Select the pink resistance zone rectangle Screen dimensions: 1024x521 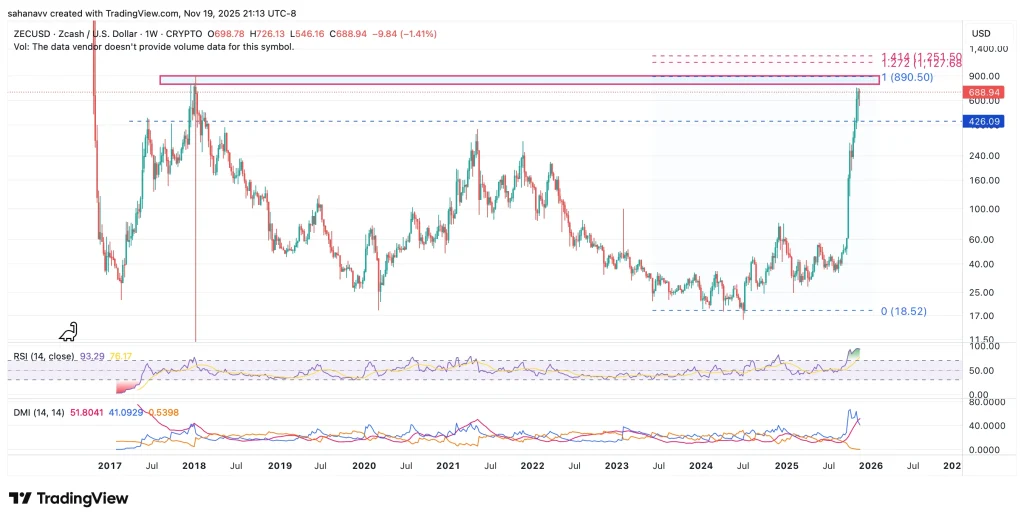click(x=519, y=79)
